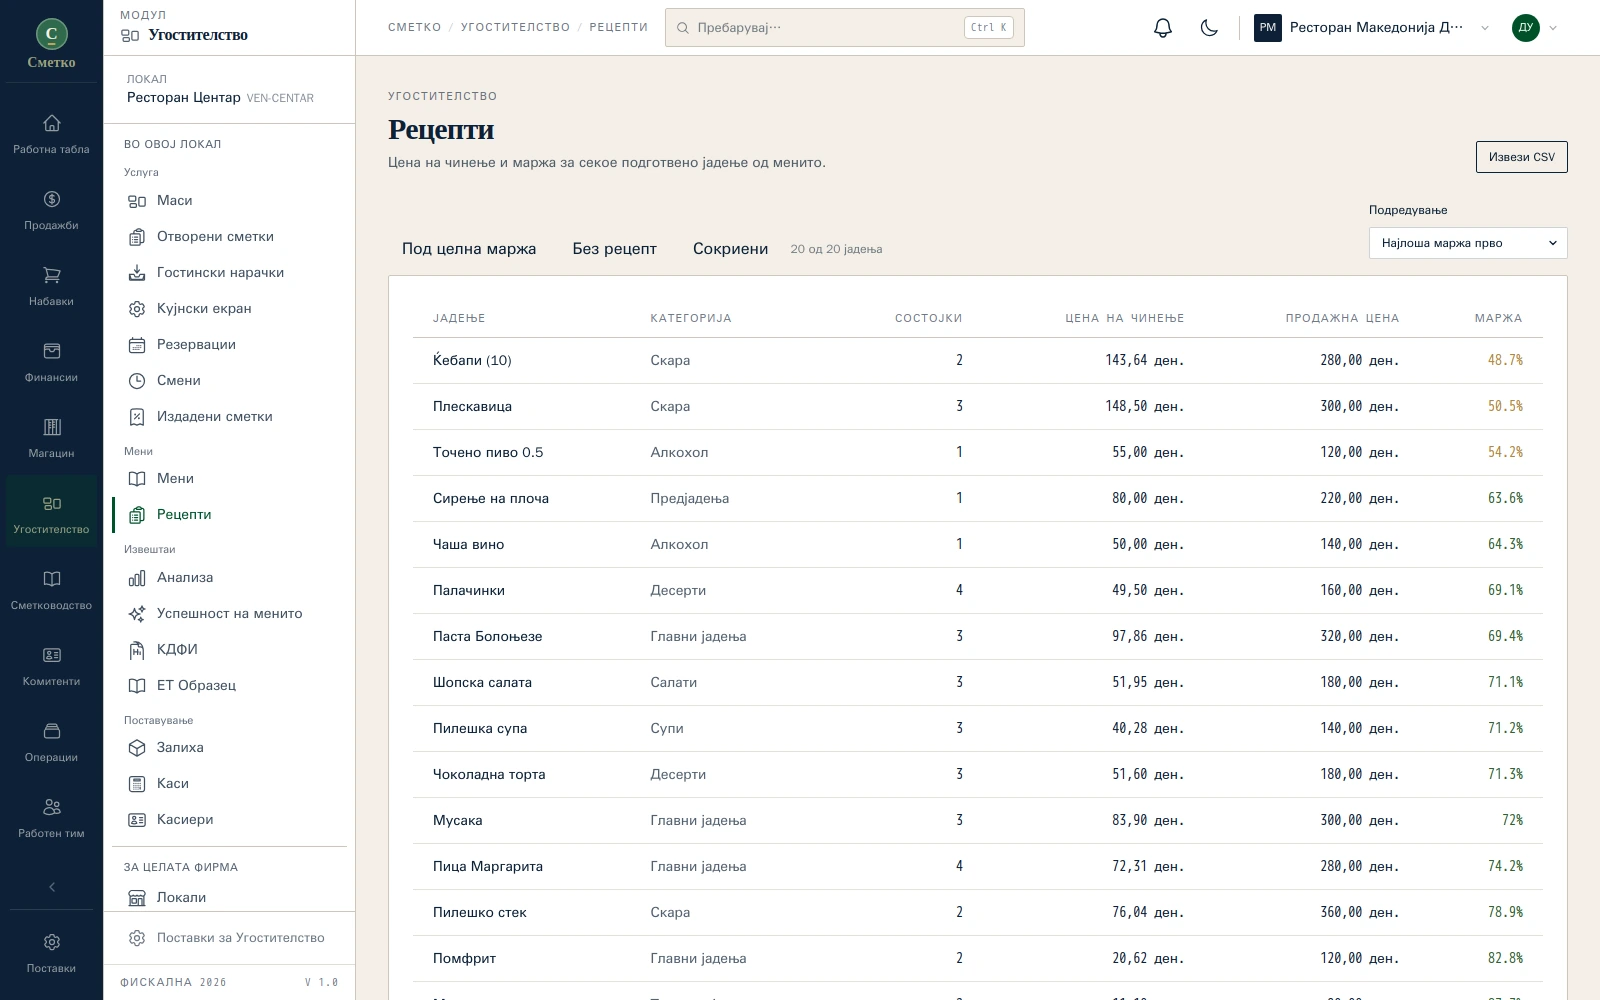
Task: Open Отворени сметки menu item
Action: coord(230,237)
